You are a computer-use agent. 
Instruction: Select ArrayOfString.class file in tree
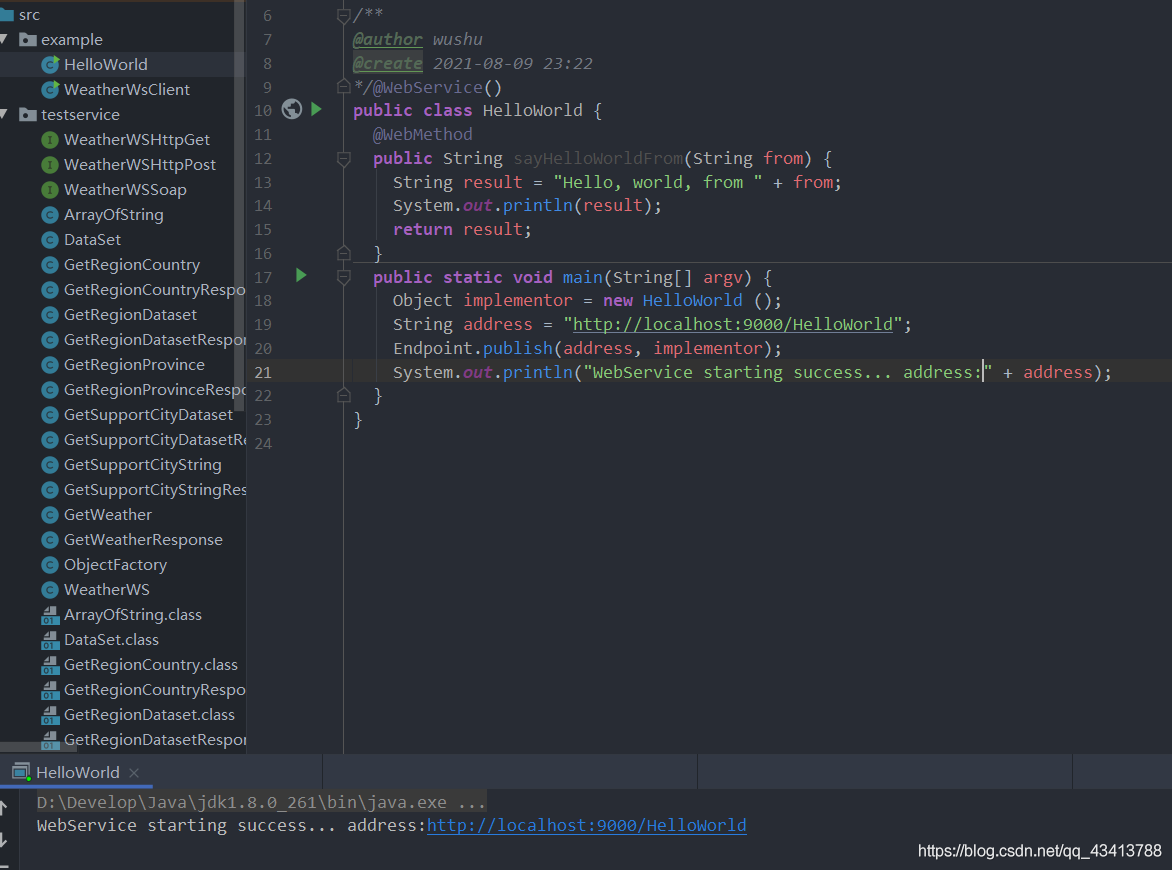click(x=132, y=615)
